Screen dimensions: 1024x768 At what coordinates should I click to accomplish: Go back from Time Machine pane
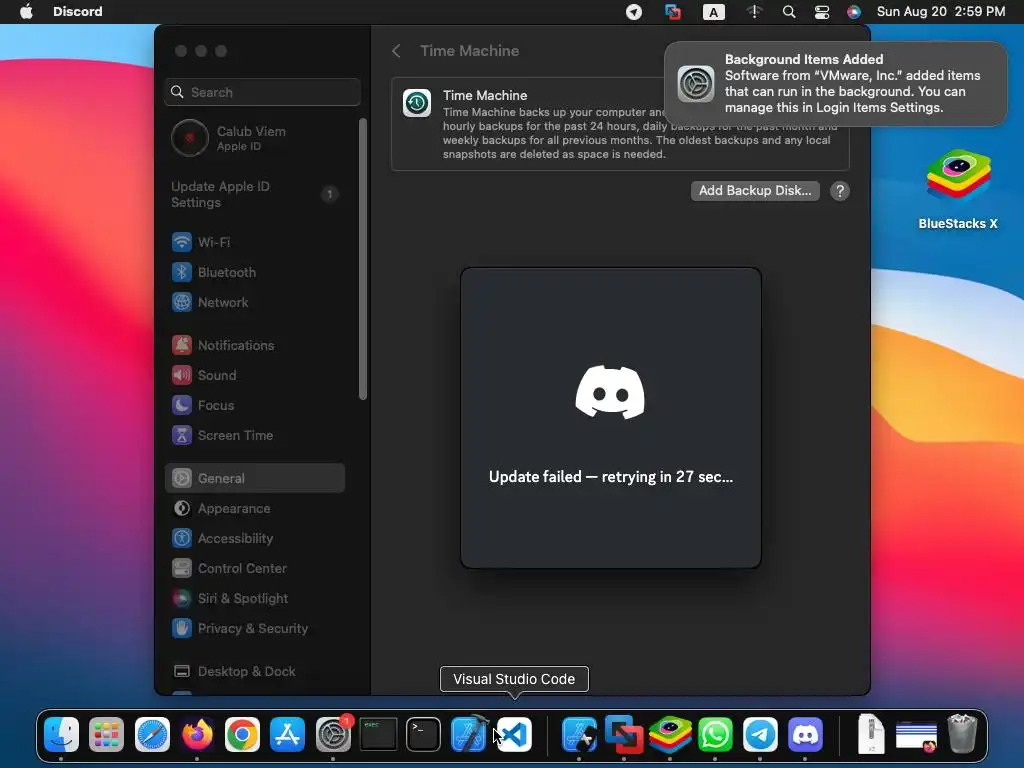(x=396, y=51)
